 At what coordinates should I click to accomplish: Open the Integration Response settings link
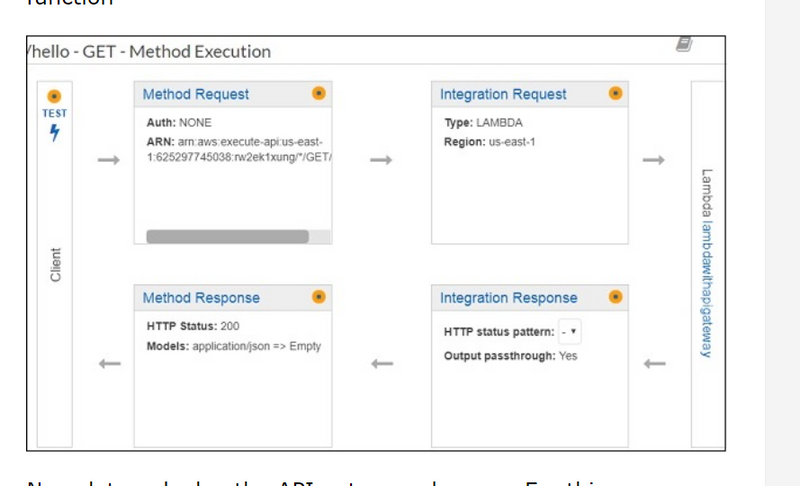[x=508, y=298]
